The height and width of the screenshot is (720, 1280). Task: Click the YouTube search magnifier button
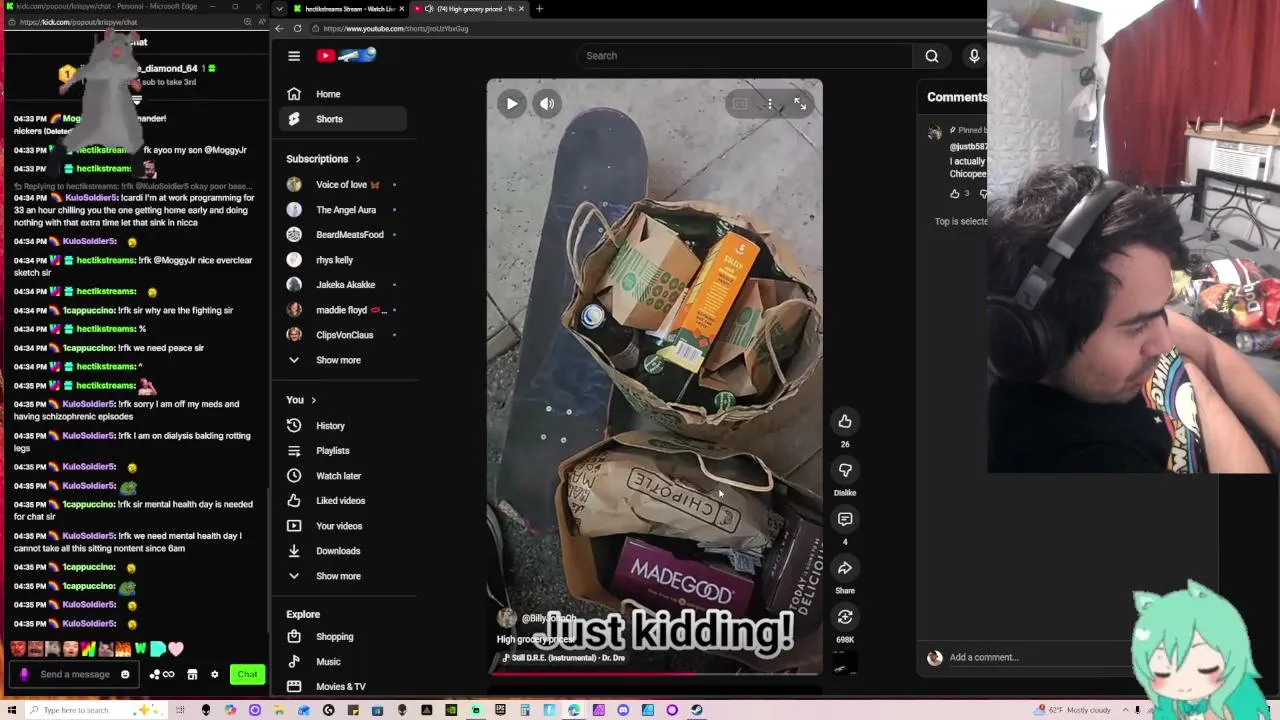(x=932, y=56)
